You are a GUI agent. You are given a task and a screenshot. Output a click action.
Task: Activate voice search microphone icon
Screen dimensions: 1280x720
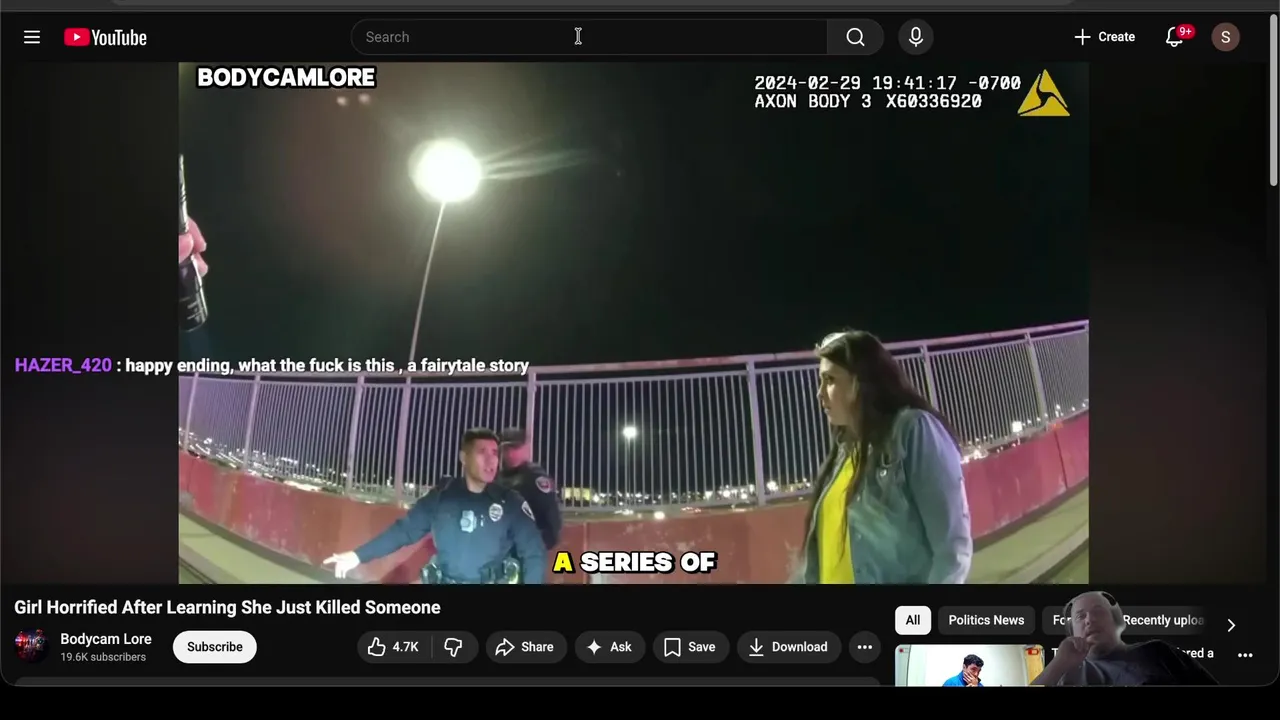[916, 37]
